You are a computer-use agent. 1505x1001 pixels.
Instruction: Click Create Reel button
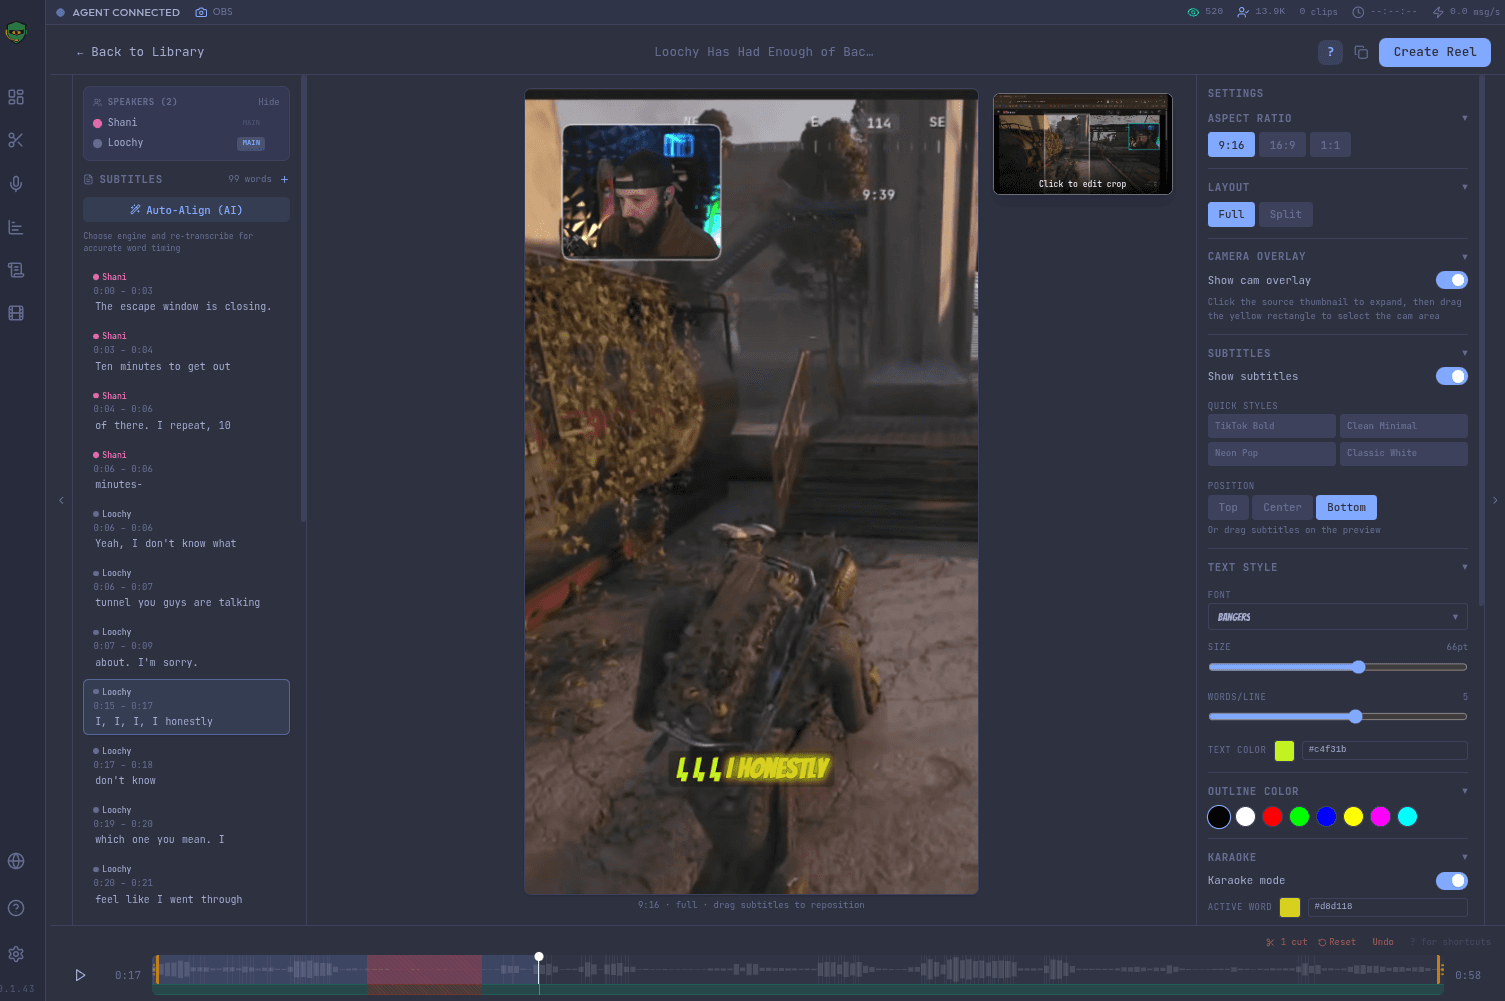click(1434, 52)
